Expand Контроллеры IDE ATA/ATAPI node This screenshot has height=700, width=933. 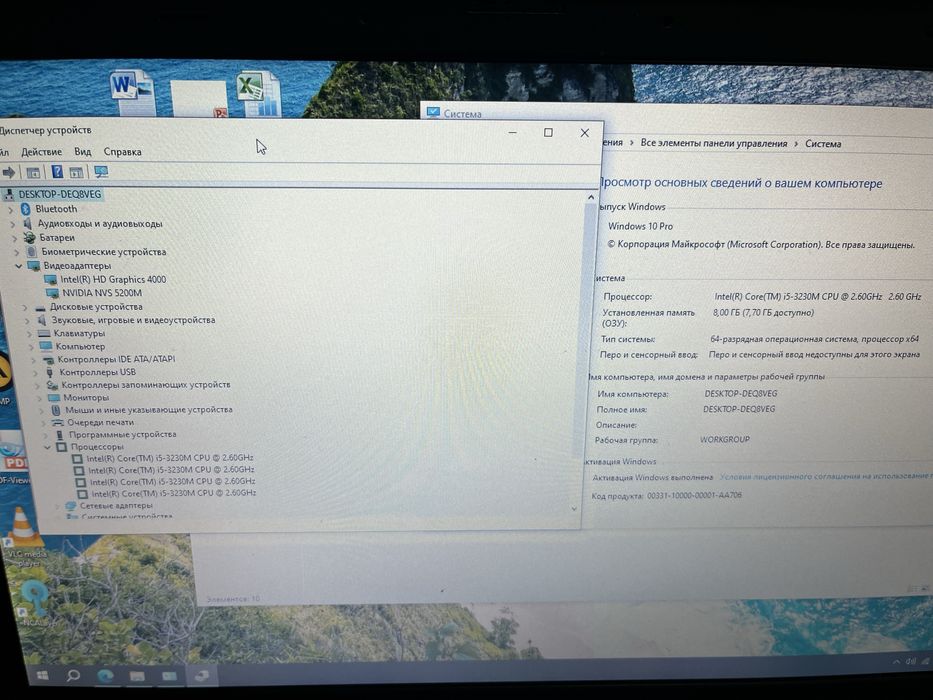[x=33, y=360]
